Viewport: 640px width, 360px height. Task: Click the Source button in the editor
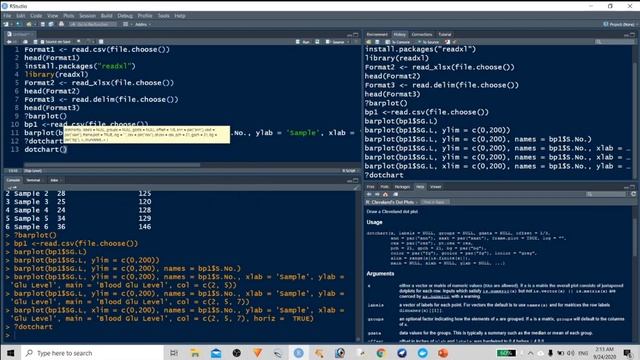coord(335,42)
